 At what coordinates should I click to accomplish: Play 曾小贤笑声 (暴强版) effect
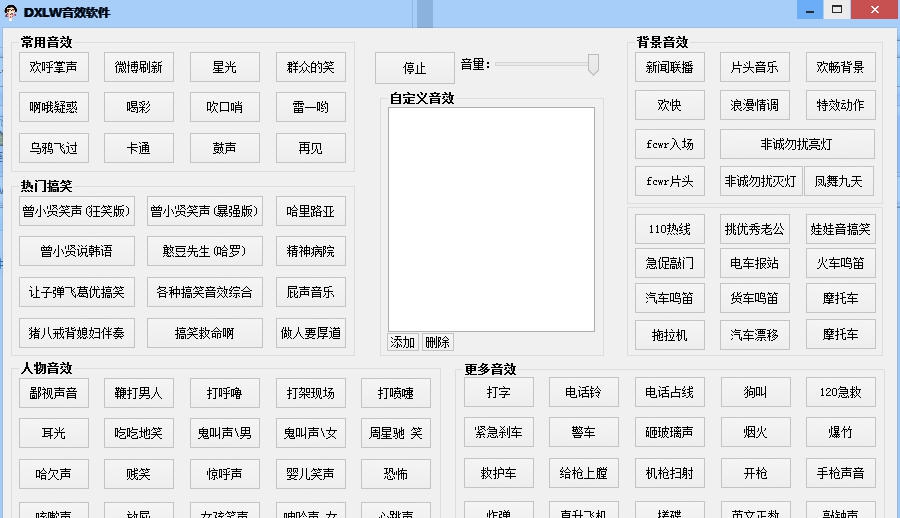(x=204, y=211)
